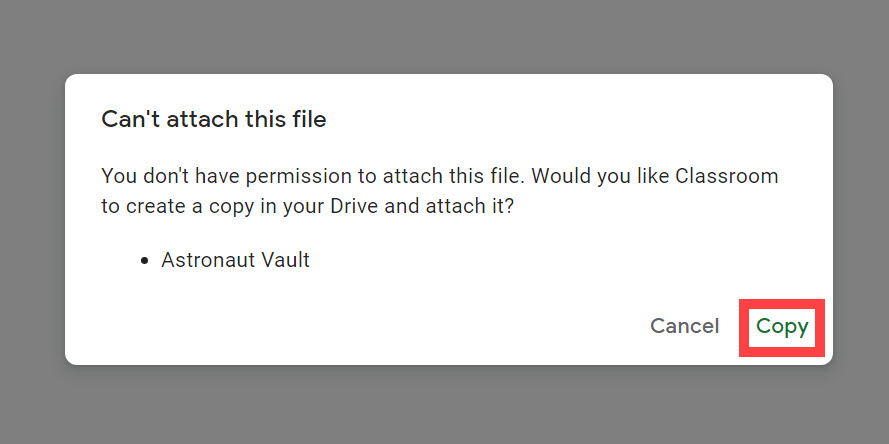Click the word "Classroom" in the message
The height and width of the screenshot is (444, 889).
pyautogui.click(x=726, y=176)
